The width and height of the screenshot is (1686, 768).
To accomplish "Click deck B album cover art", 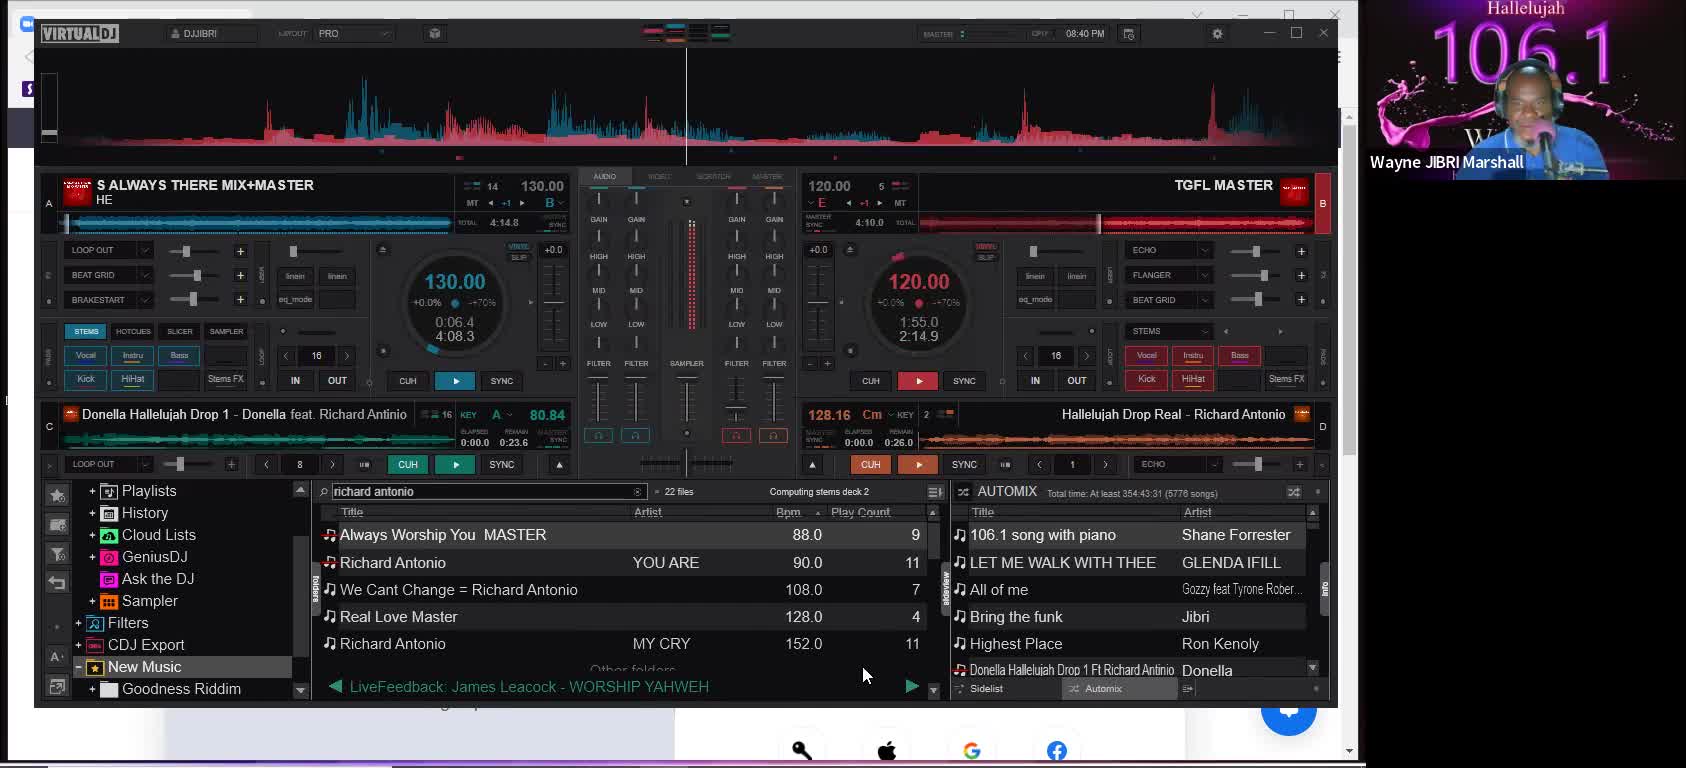I will [x=1294, y=191].
